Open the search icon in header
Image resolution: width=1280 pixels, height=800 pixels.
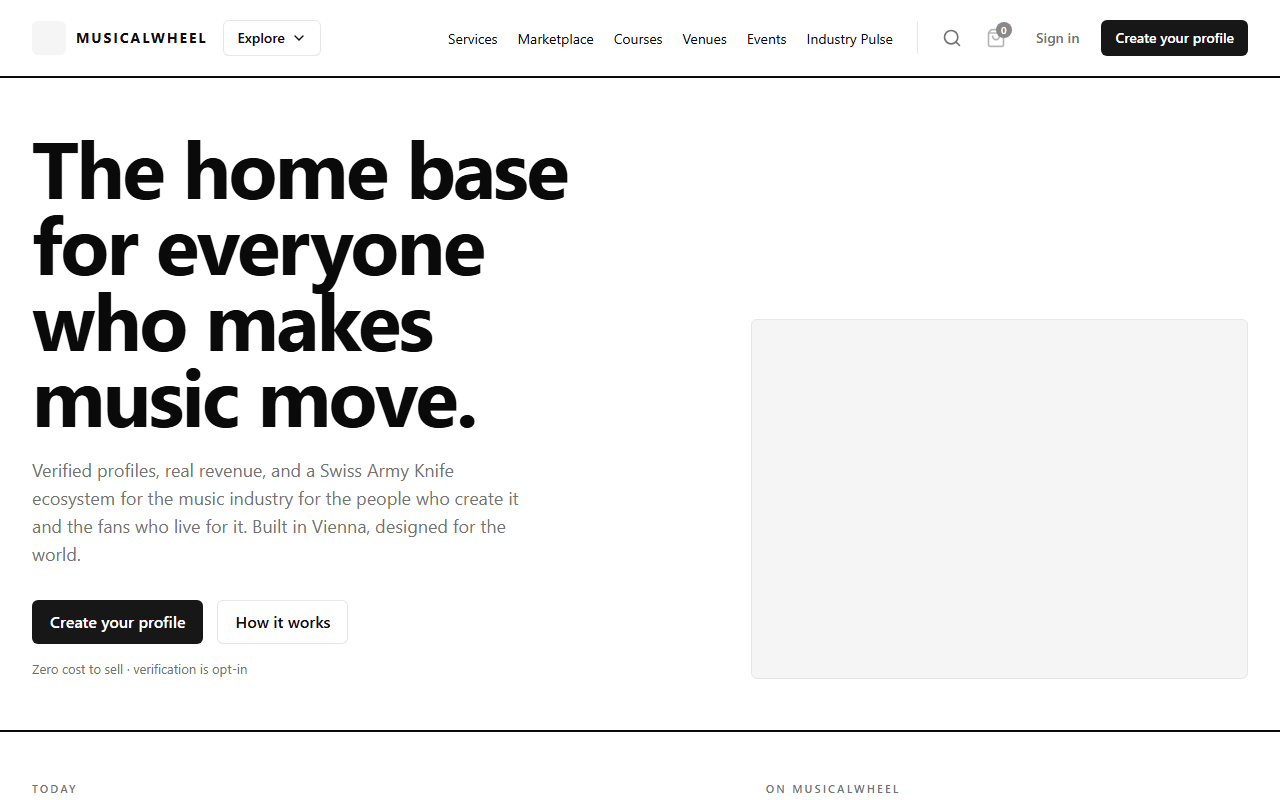coord(952,38)
